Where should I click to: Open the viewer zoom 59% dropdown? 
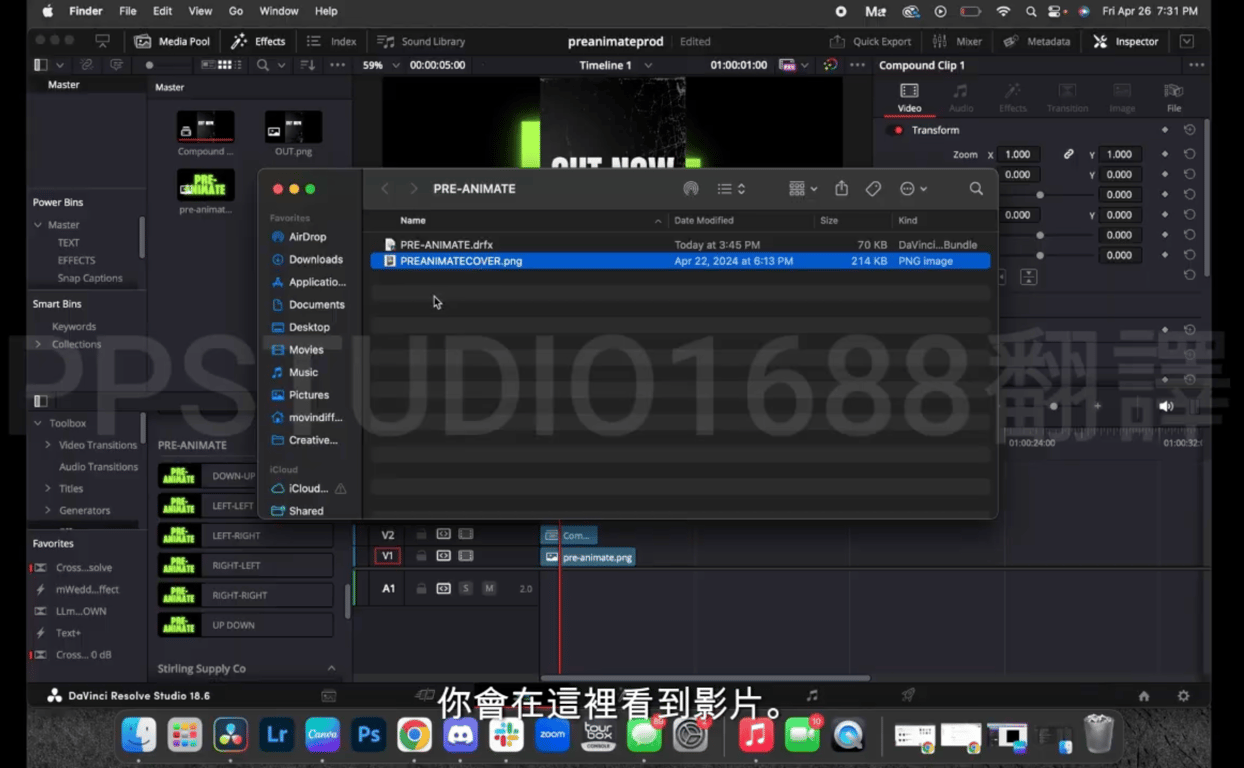[380, 65]
